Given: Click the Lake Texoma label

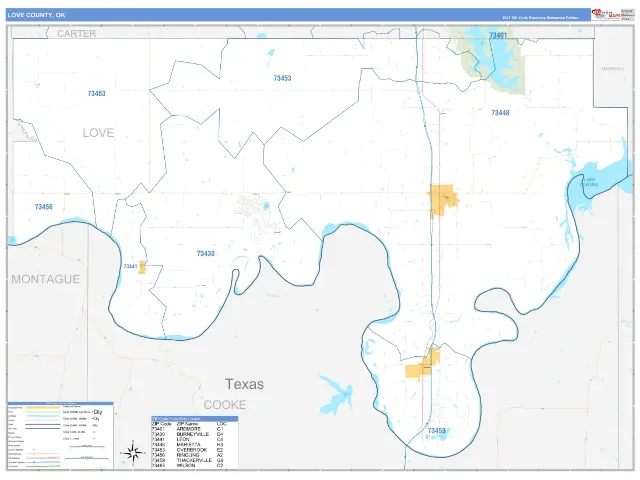Looking at the screenshot, I should tap(589, 182).
